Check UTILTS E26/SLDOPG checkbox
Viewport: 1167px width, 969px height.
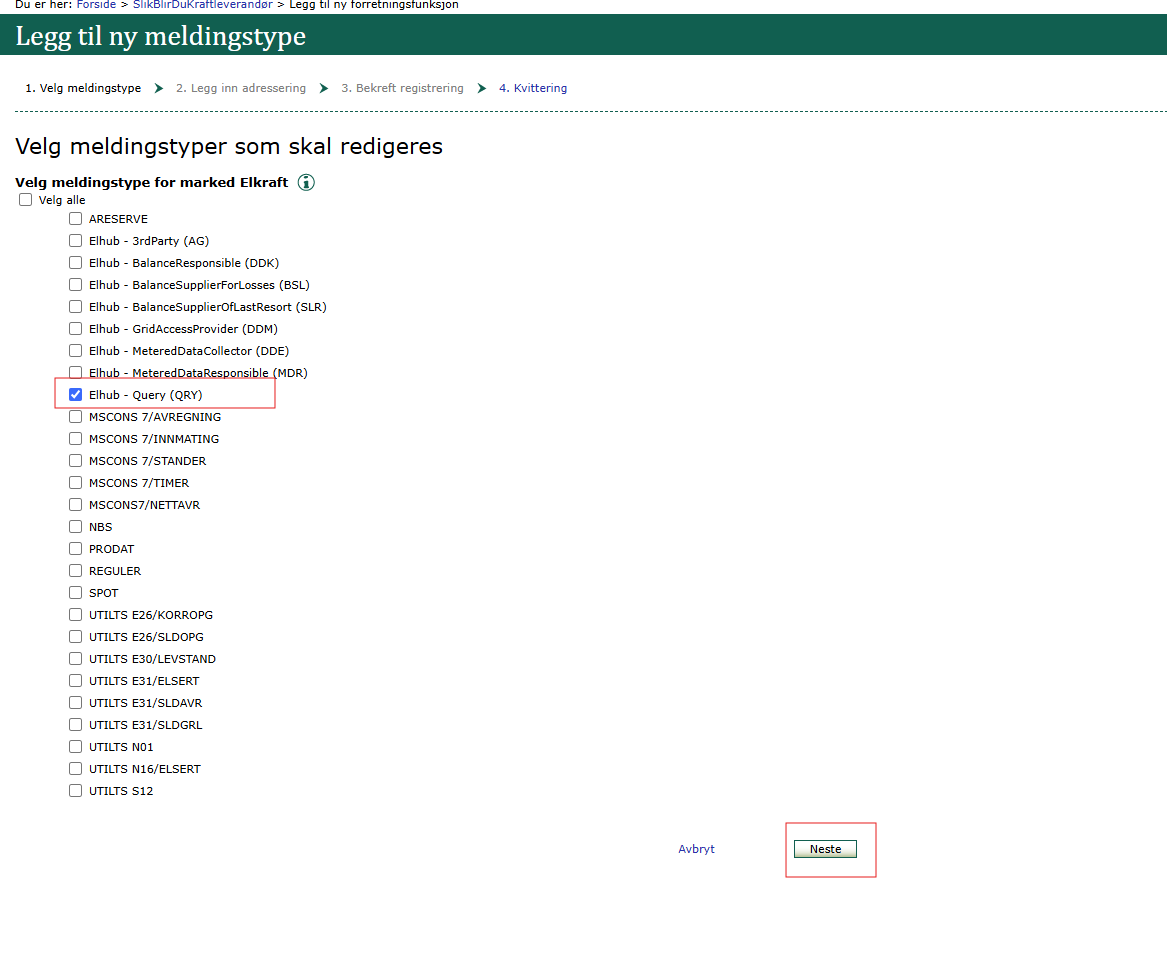tap(75, 636)
